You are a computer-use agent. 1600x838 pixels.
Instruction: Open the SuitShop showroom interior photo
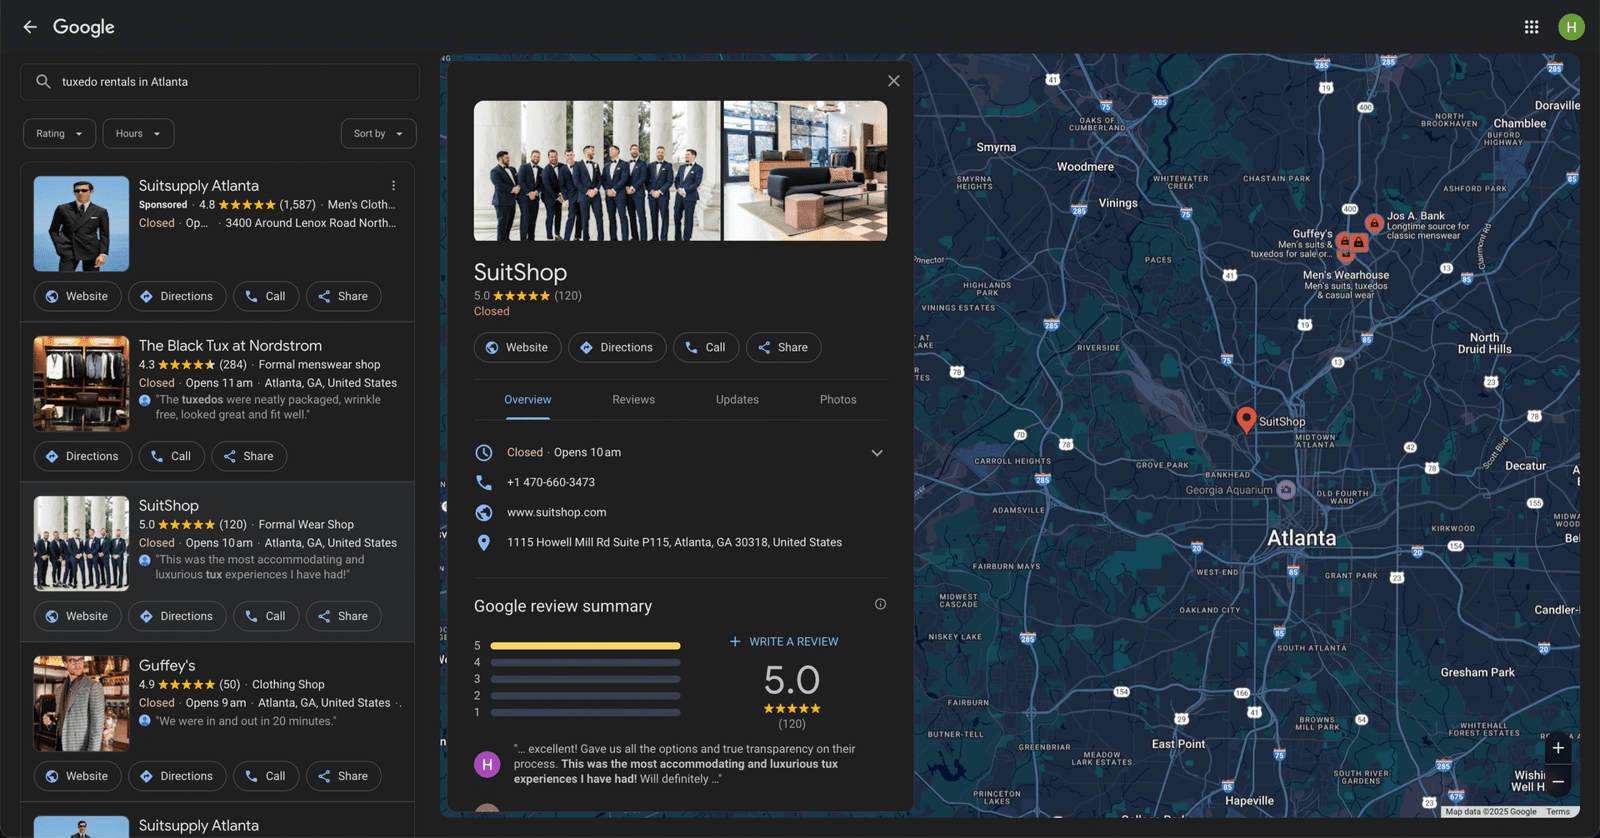pyautogui.click(x=805, y=171)
